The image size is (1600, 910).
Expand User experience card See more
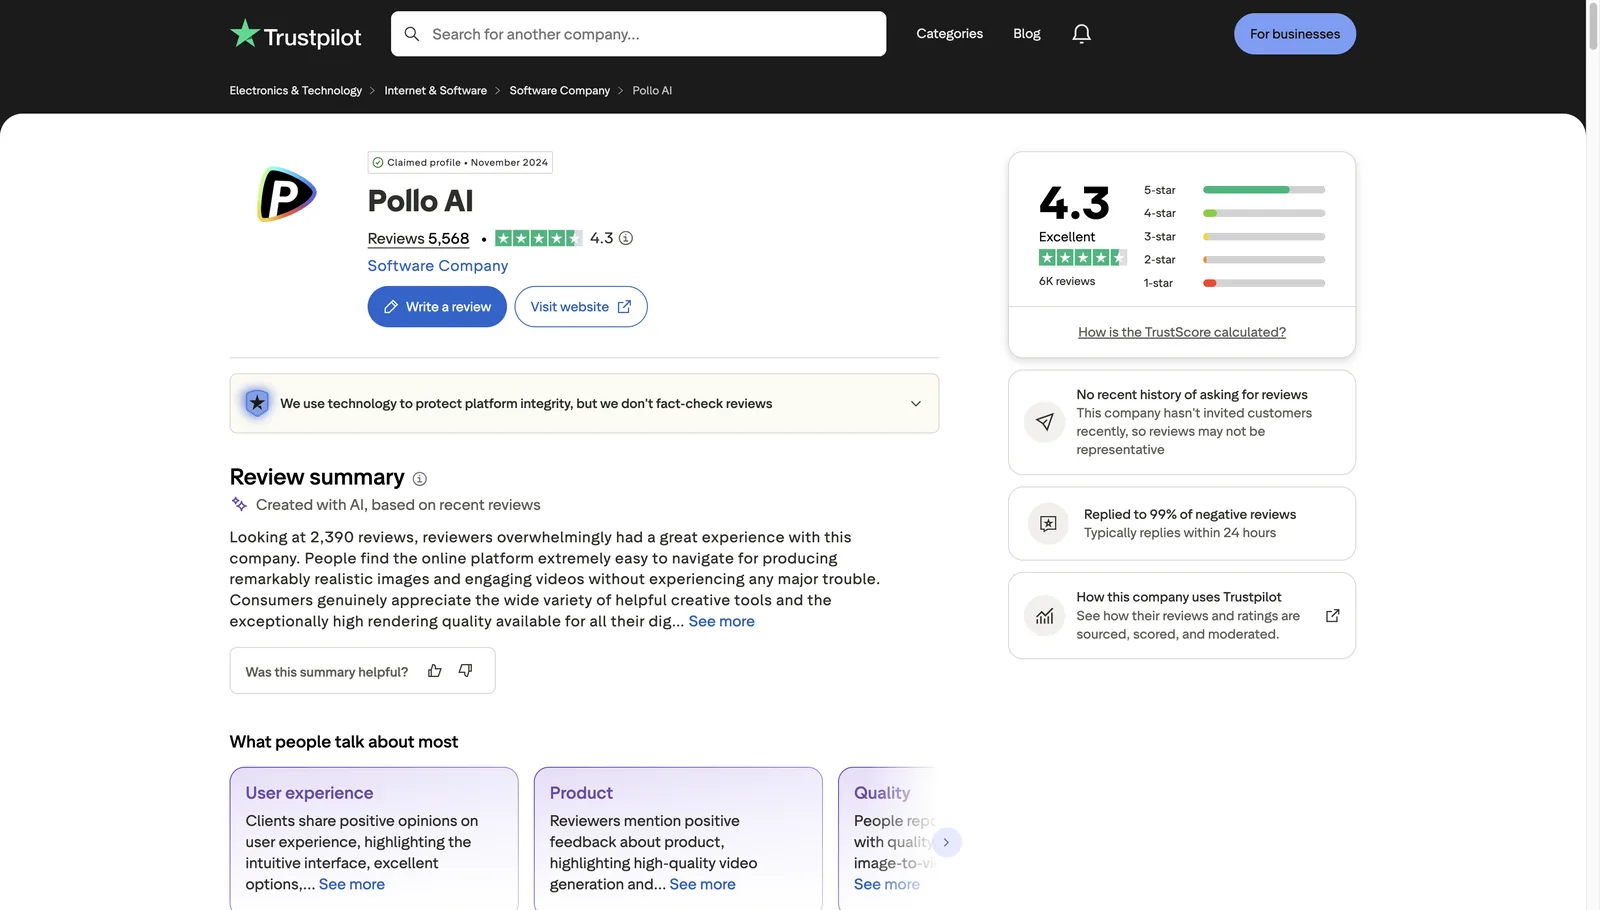tap(351, 884)
